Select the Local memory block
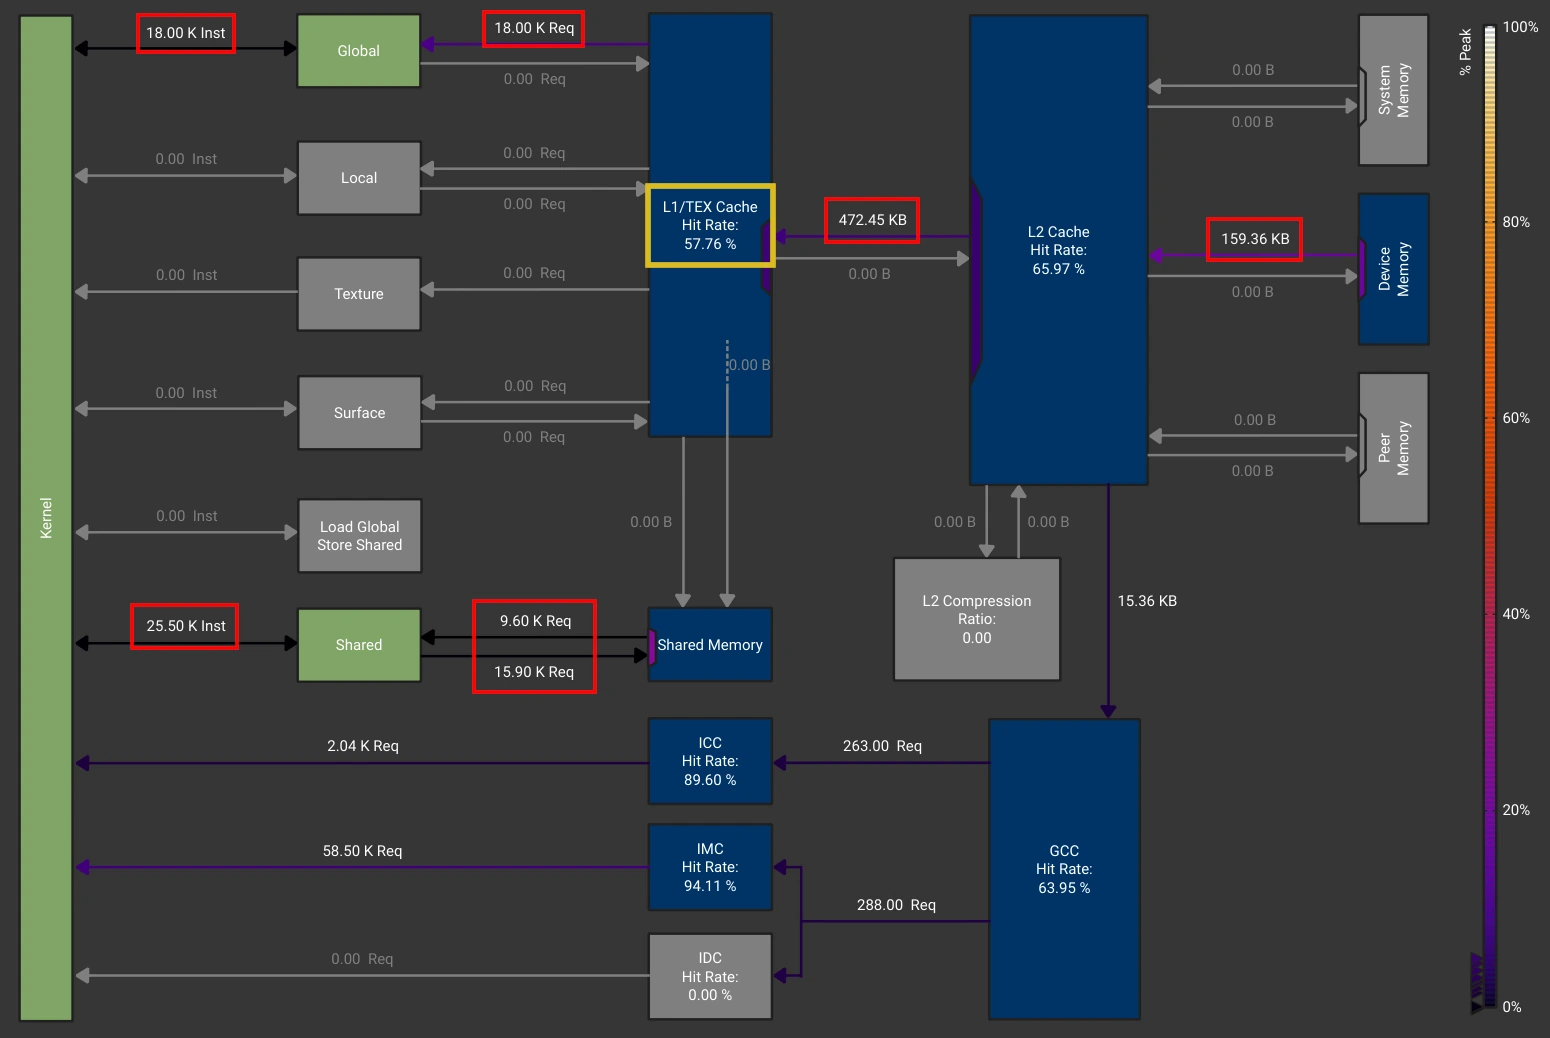 pos(359,178)
